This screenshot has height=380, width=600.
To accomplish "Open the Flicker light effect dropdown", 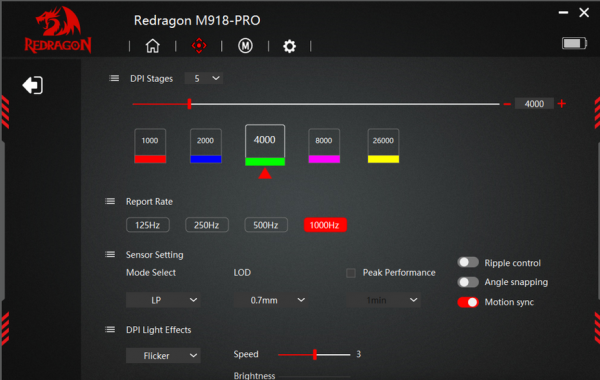I will (x=163, y=356).
